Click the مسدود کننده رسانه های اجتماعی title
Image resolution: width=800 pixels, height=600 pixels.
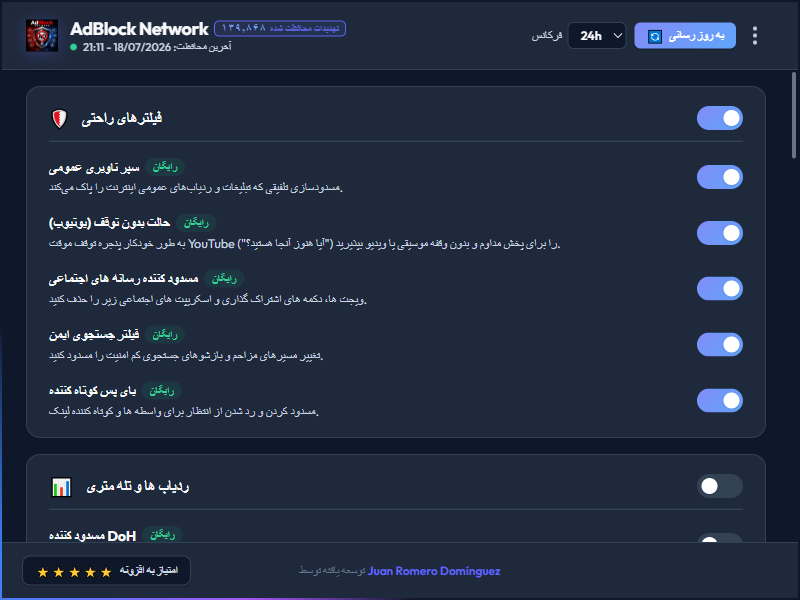[x=123, y=279]
